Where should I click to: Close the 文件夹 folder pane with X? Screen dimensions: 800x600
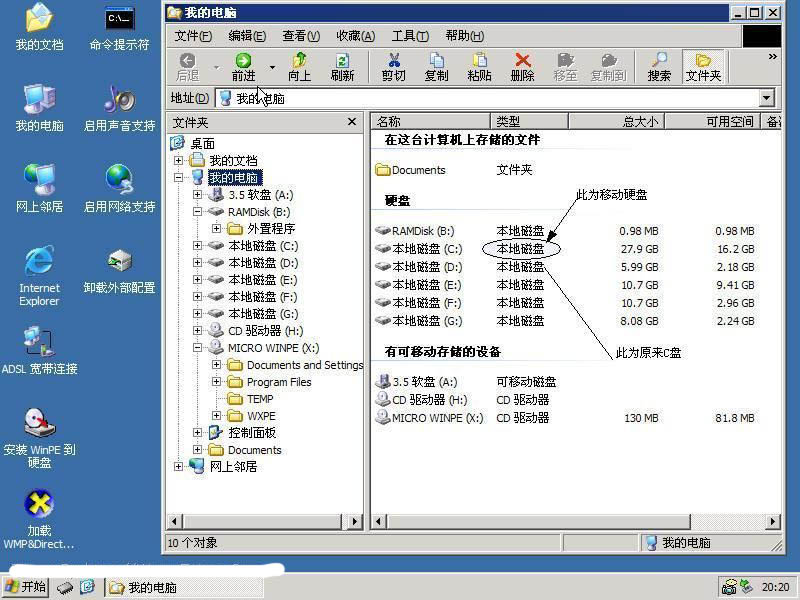(352, 122)
